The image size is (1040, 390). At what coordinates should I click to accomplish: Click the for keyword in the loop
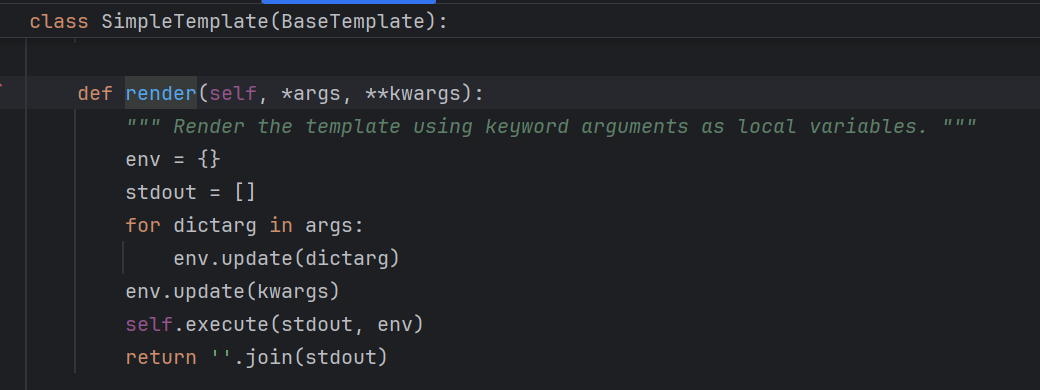[x=143, y=226]
